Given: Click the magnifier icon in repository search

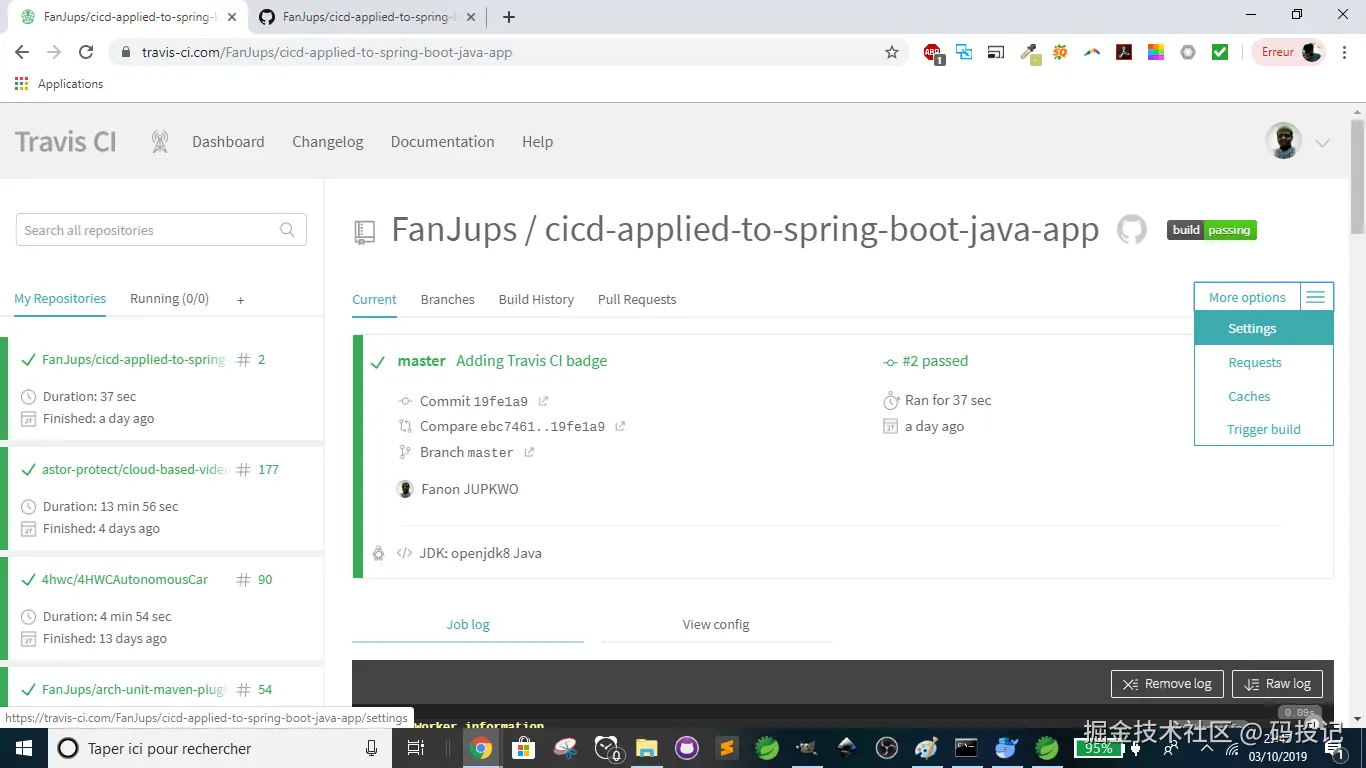Looking at the screenshot, I should 287,230.
